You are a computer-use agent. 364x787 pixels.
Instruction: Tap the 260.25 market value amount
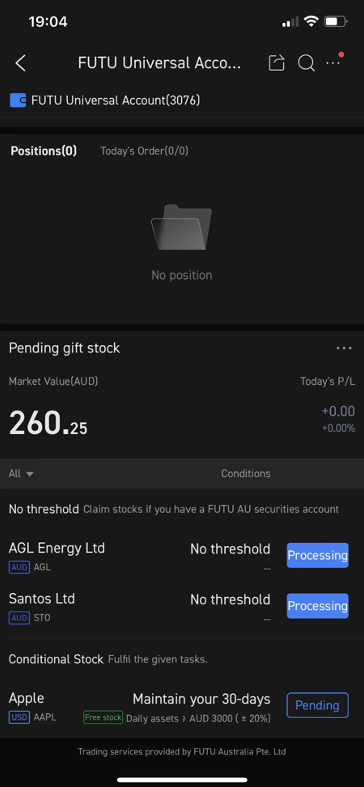pyautogui.click(x=48, y=423)
